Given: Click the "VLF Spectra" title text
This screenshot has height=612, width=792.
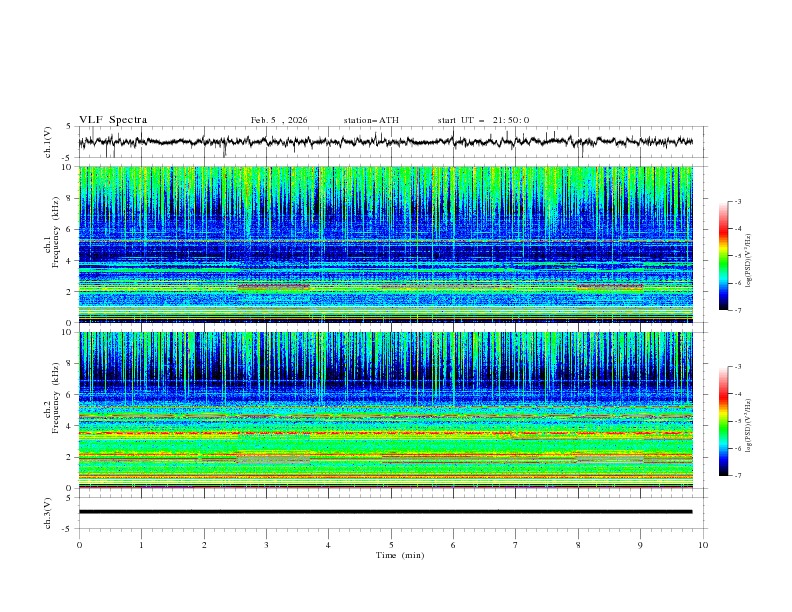Looking at the screenshot, I should (113, 120).
